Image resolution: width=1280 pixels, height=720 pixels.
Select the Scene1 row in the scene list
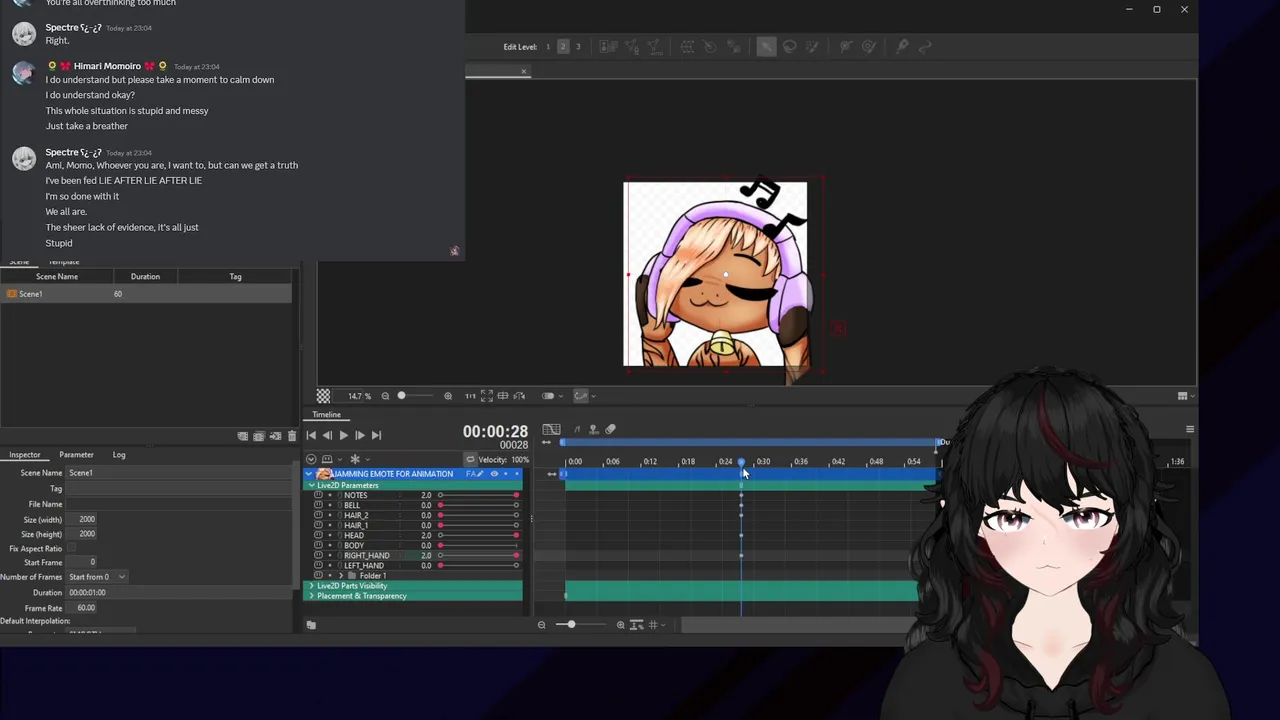point(146,294)
